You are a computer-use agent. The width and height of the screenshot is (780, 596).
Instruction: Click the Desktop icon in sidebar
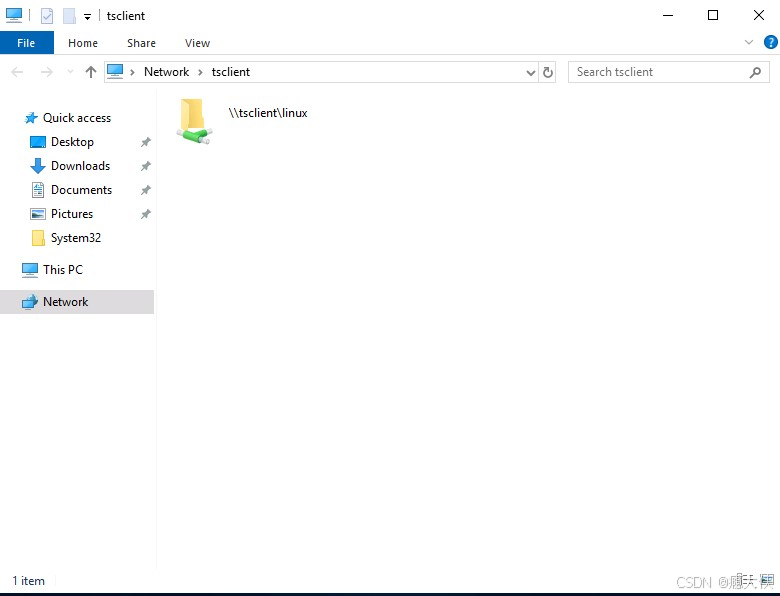38,142
